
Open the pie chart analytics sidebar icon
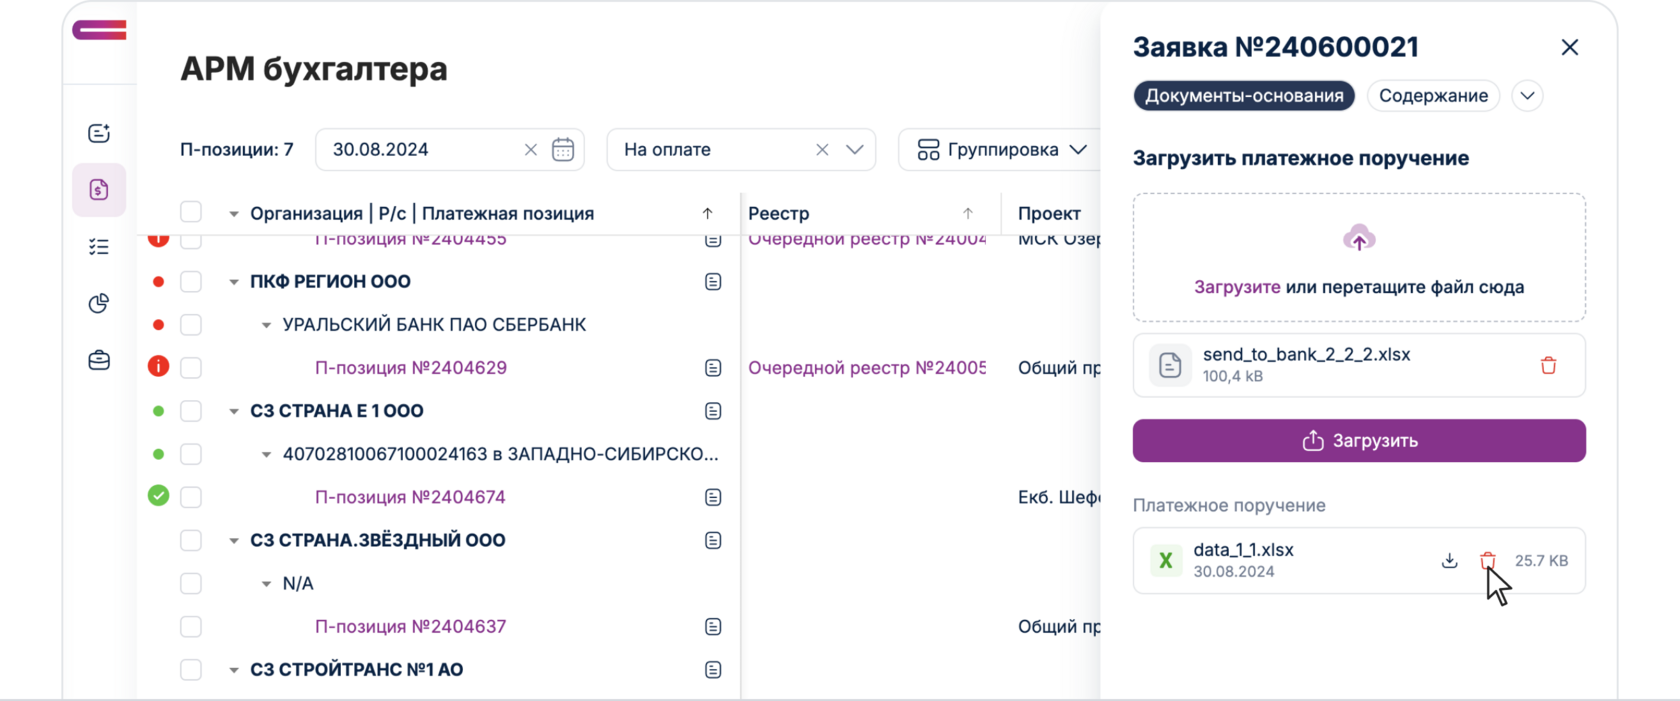(99, 304)
